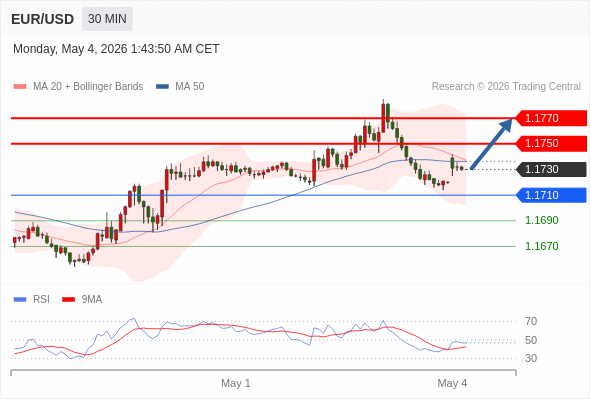The image size is (590, 400).
Task: Click the RSI 30 level value
Action: point(531,358)
